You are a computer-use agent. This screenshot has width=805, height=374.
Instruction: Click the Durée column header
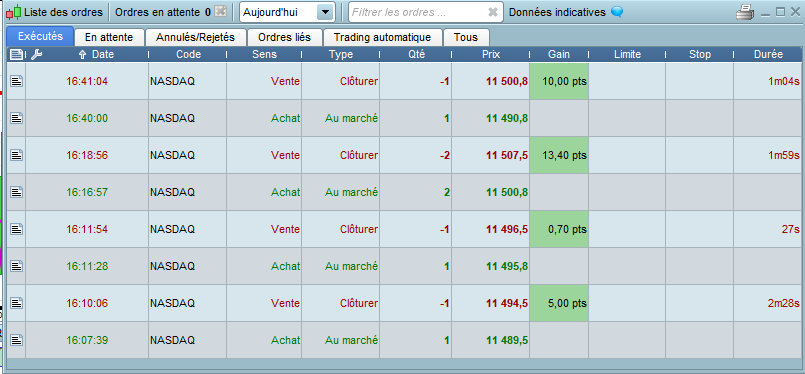click(768, 54)
